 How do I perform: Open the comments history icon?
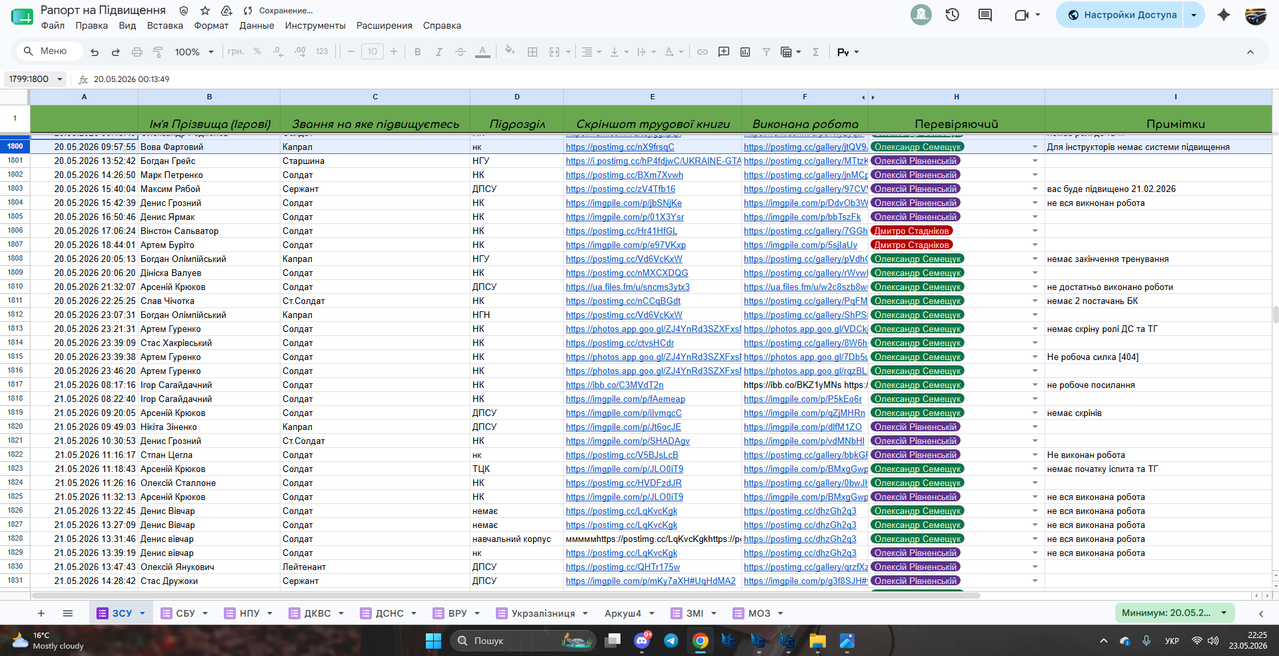tap(985, 15)
